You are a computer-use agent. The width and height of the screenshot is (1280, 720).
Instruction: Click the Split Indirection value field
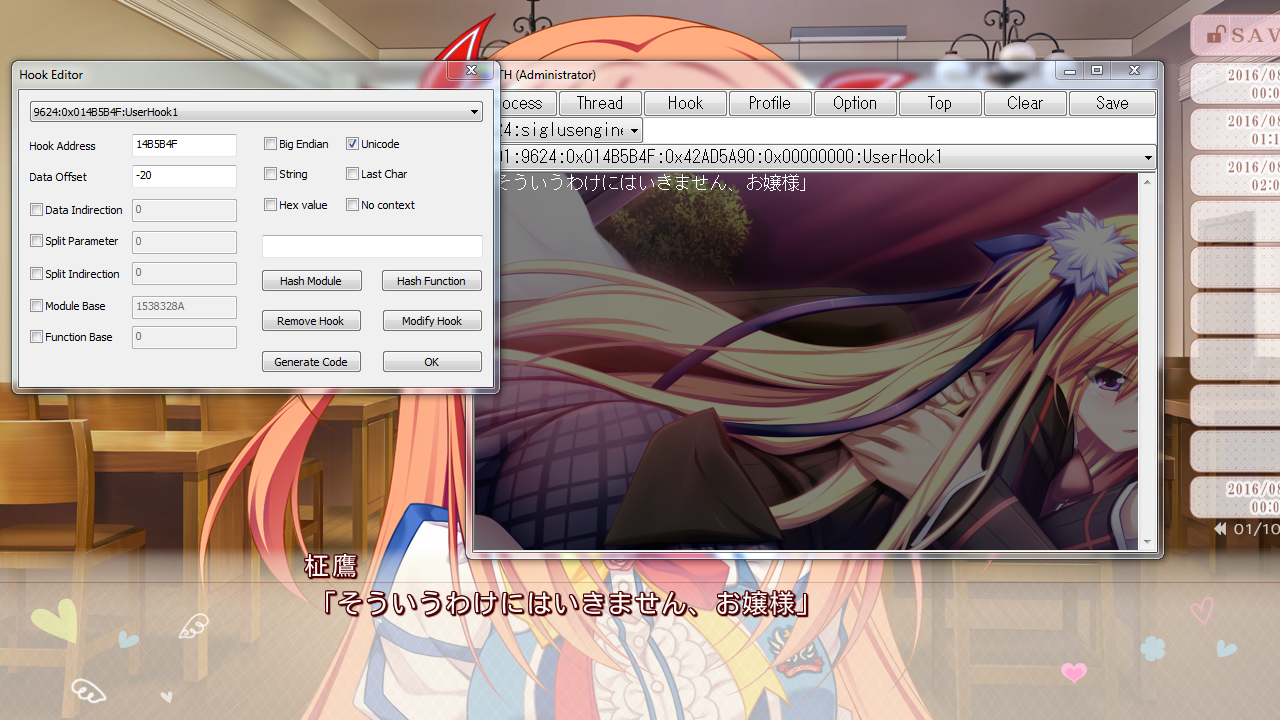pos(184,273)
